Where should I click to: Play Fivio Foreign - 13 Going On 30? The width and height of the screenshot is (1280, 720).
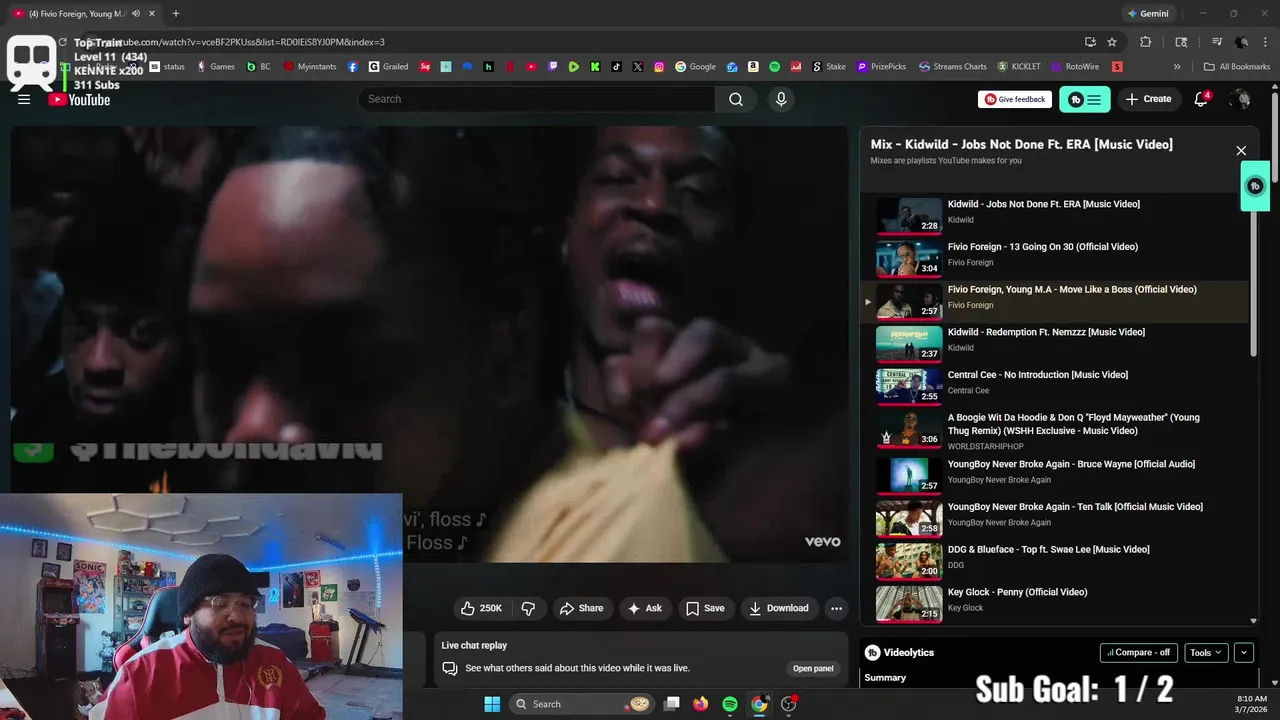pyautogui.click(x=909, y=258)
